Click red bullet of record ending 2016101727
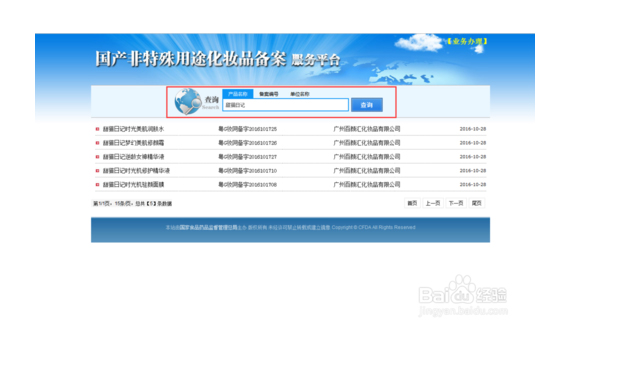This screenshot has height=380, width=624. [97, 157]
